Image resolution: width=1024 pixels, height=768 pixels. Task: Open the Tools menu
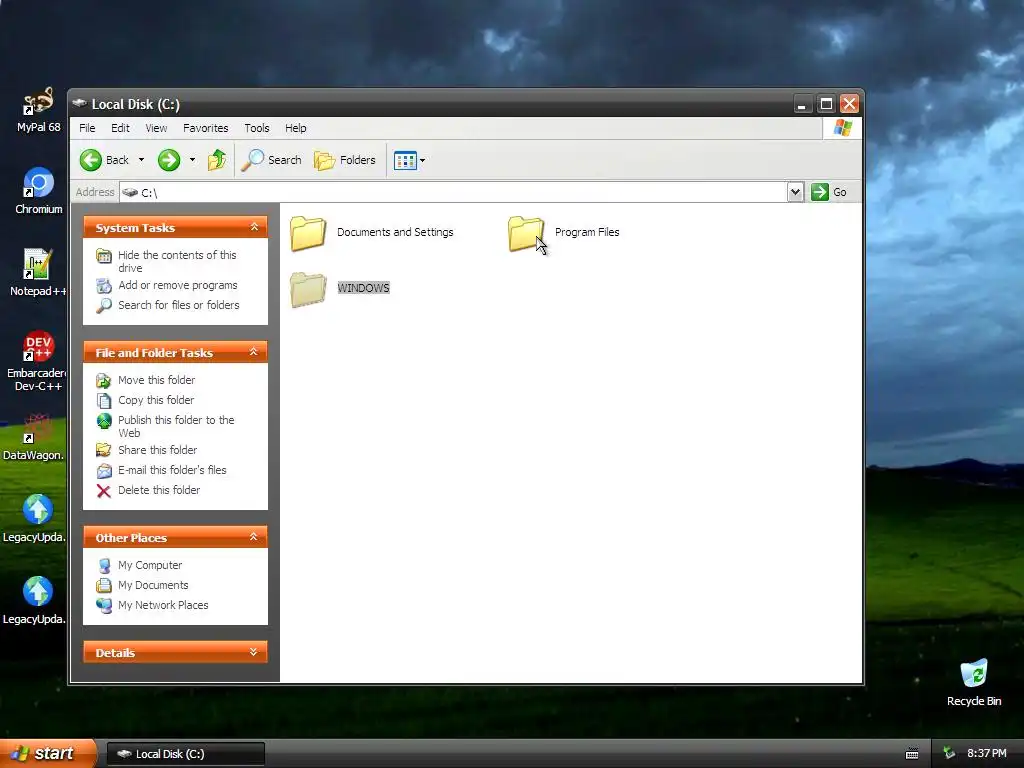(x=257, y=128)
